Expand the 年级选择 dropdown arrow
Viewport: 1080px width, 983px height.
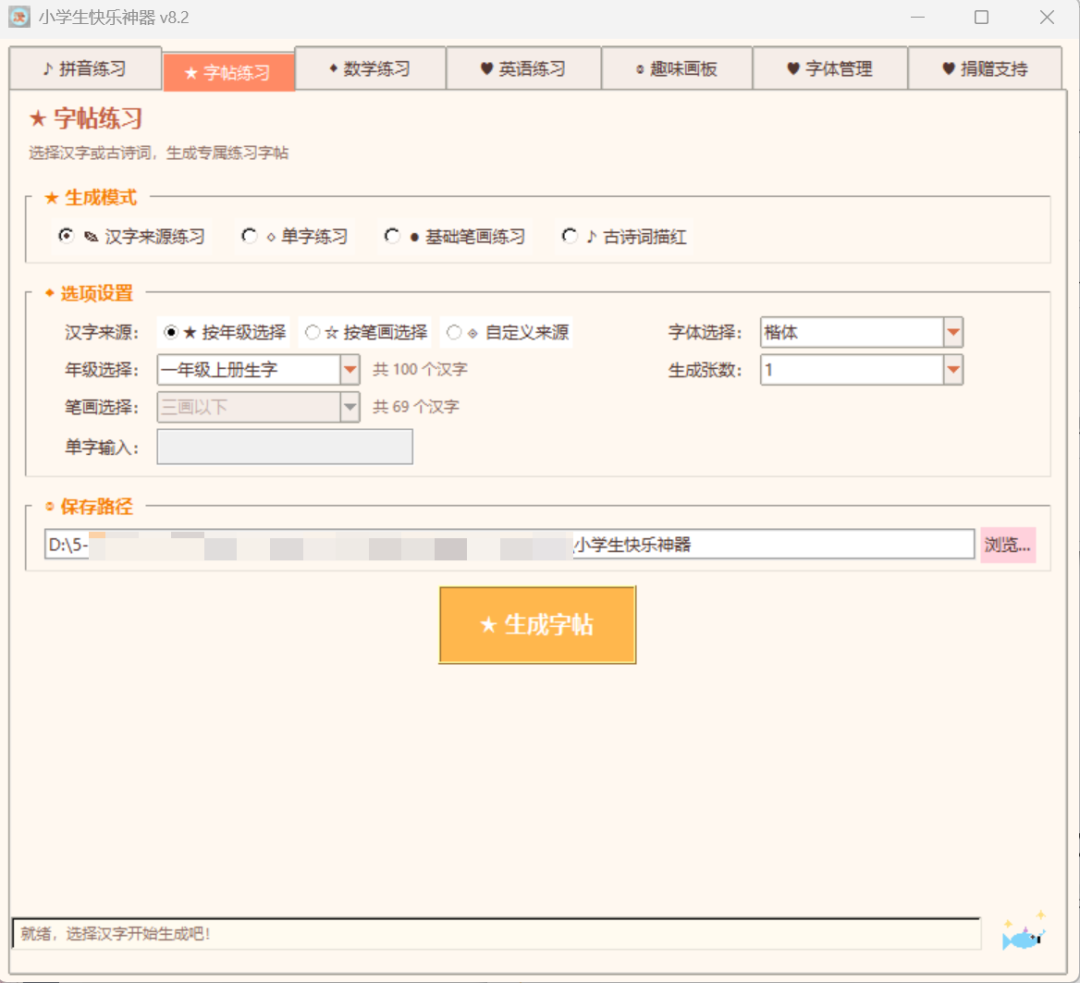[350, 370]
